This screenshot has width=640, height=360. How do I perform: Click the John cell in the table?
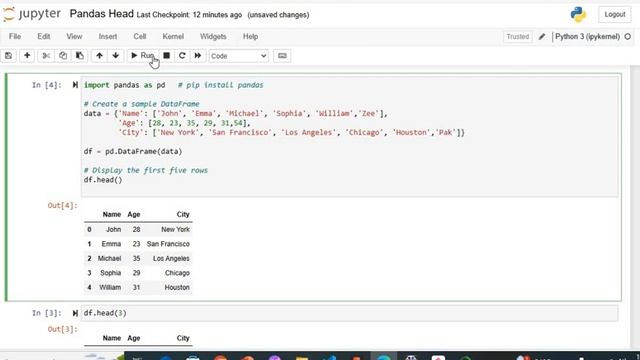pos(113,230)
